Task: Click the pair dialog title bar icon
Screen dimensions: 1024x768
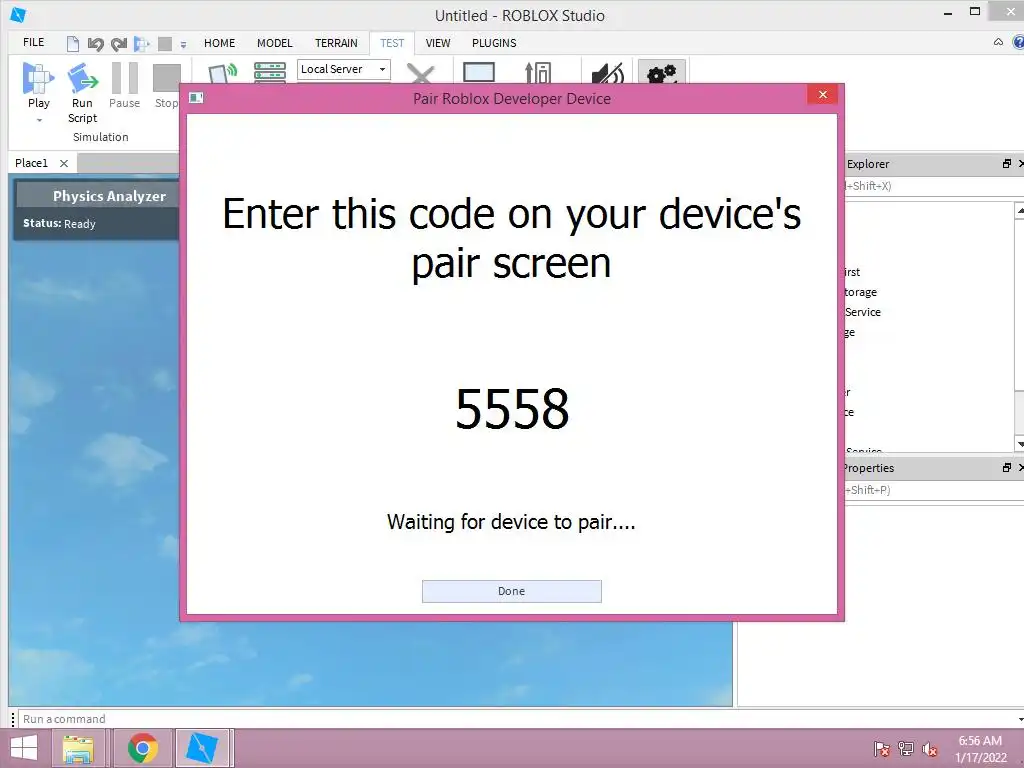Action: 196,98
